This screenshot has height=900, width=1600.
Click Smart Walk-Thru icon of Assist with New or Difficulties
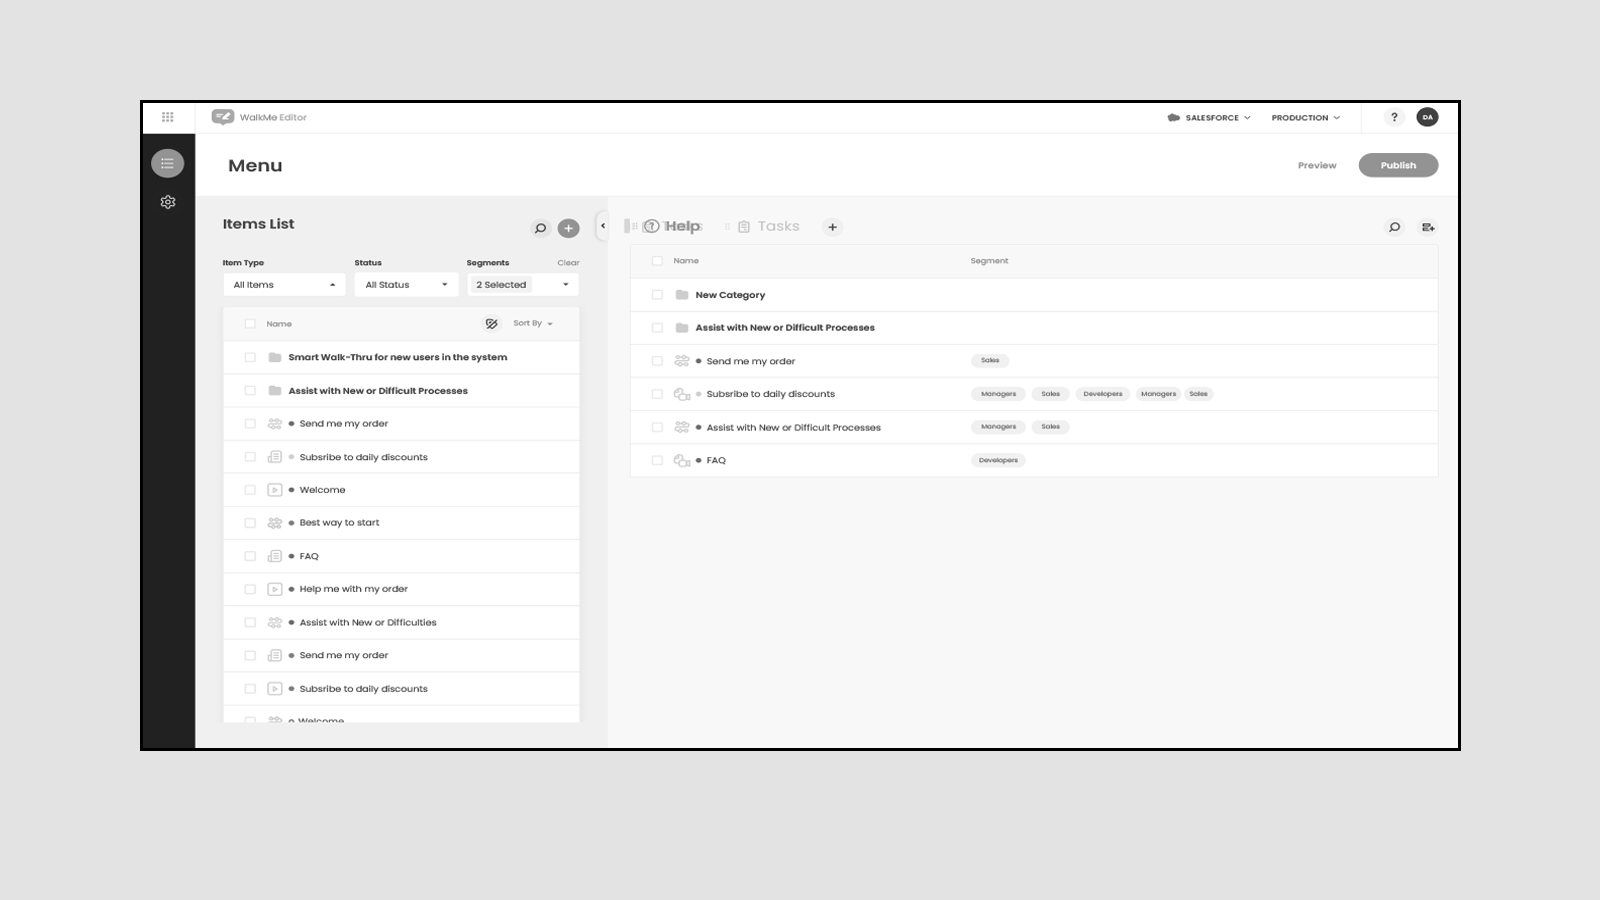point(275,622)
